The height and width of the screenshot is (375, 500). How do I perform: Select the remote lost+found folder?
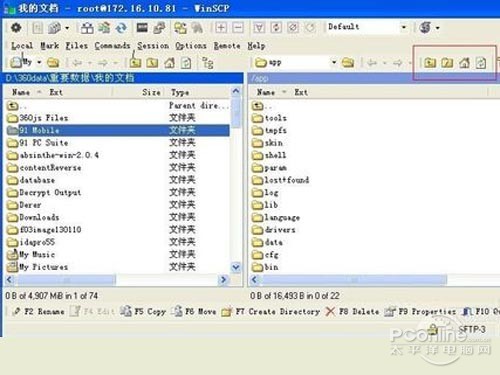(x=281, y=180)
